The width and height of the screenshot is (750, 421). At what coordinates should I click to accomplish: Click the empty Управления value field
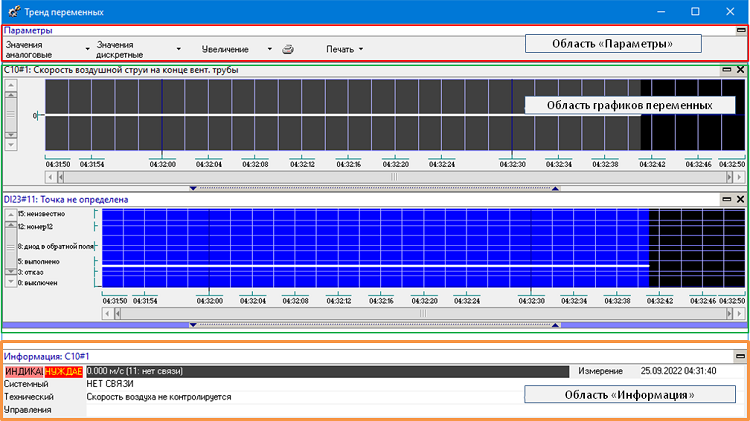coord(415,410)
